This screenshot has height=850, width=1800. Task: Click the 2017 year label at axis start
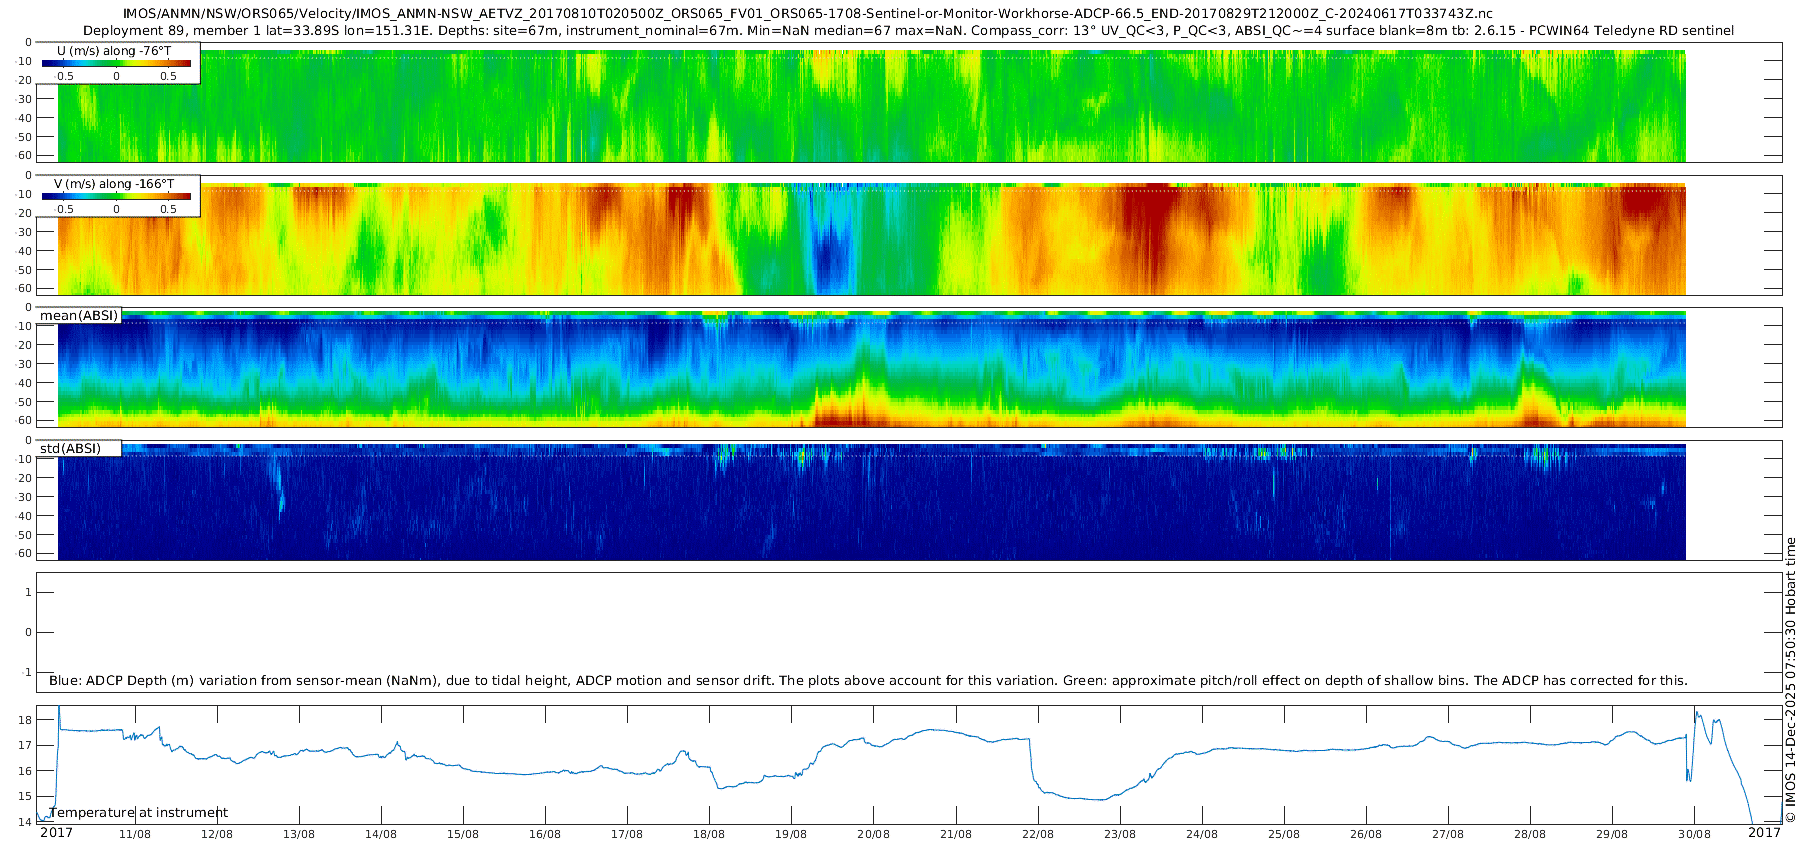pyautogui.click(x=56, y=832)
